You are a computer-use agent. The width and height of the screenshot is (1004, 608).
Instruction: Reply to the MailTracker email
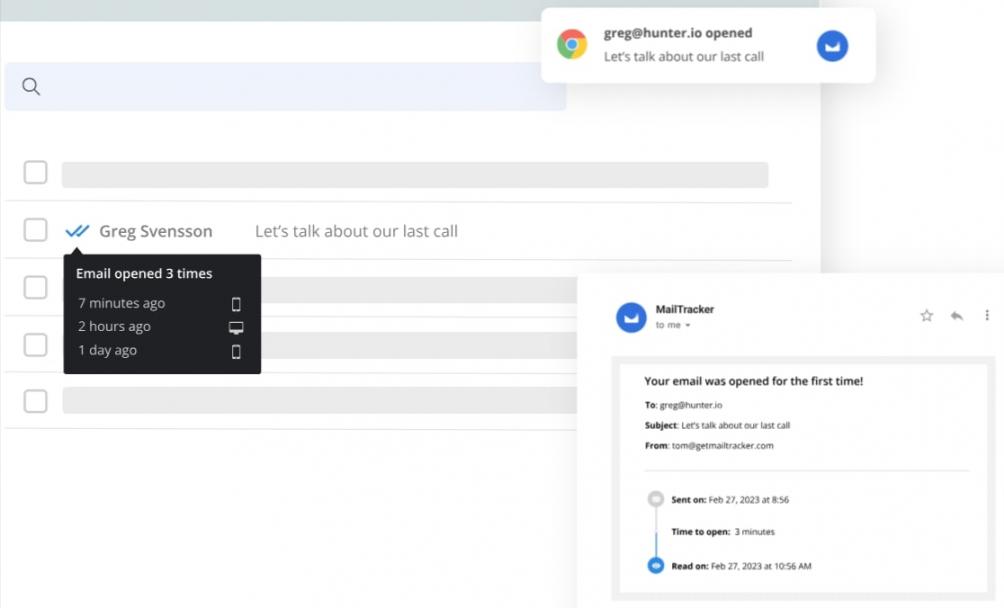tap(957, 316)
